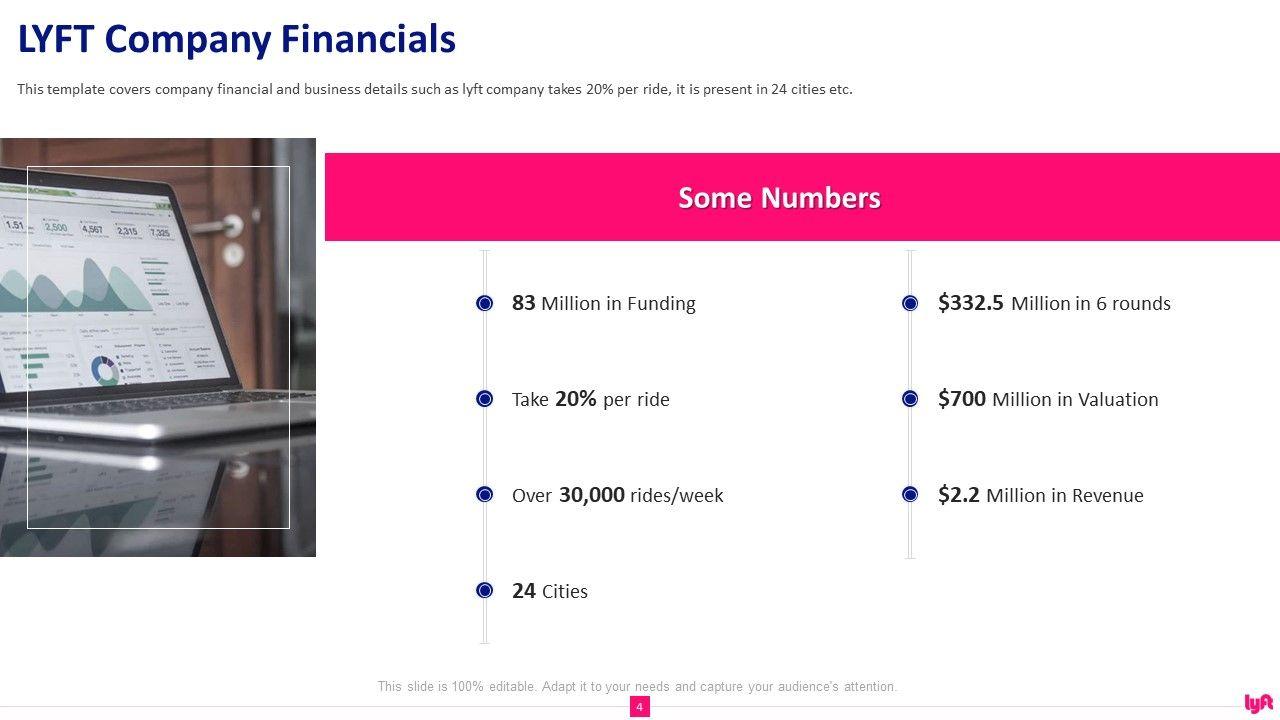Select the bullet next to $700 Million in Valuation
1280x720 pixels.
tap(910, 399)
